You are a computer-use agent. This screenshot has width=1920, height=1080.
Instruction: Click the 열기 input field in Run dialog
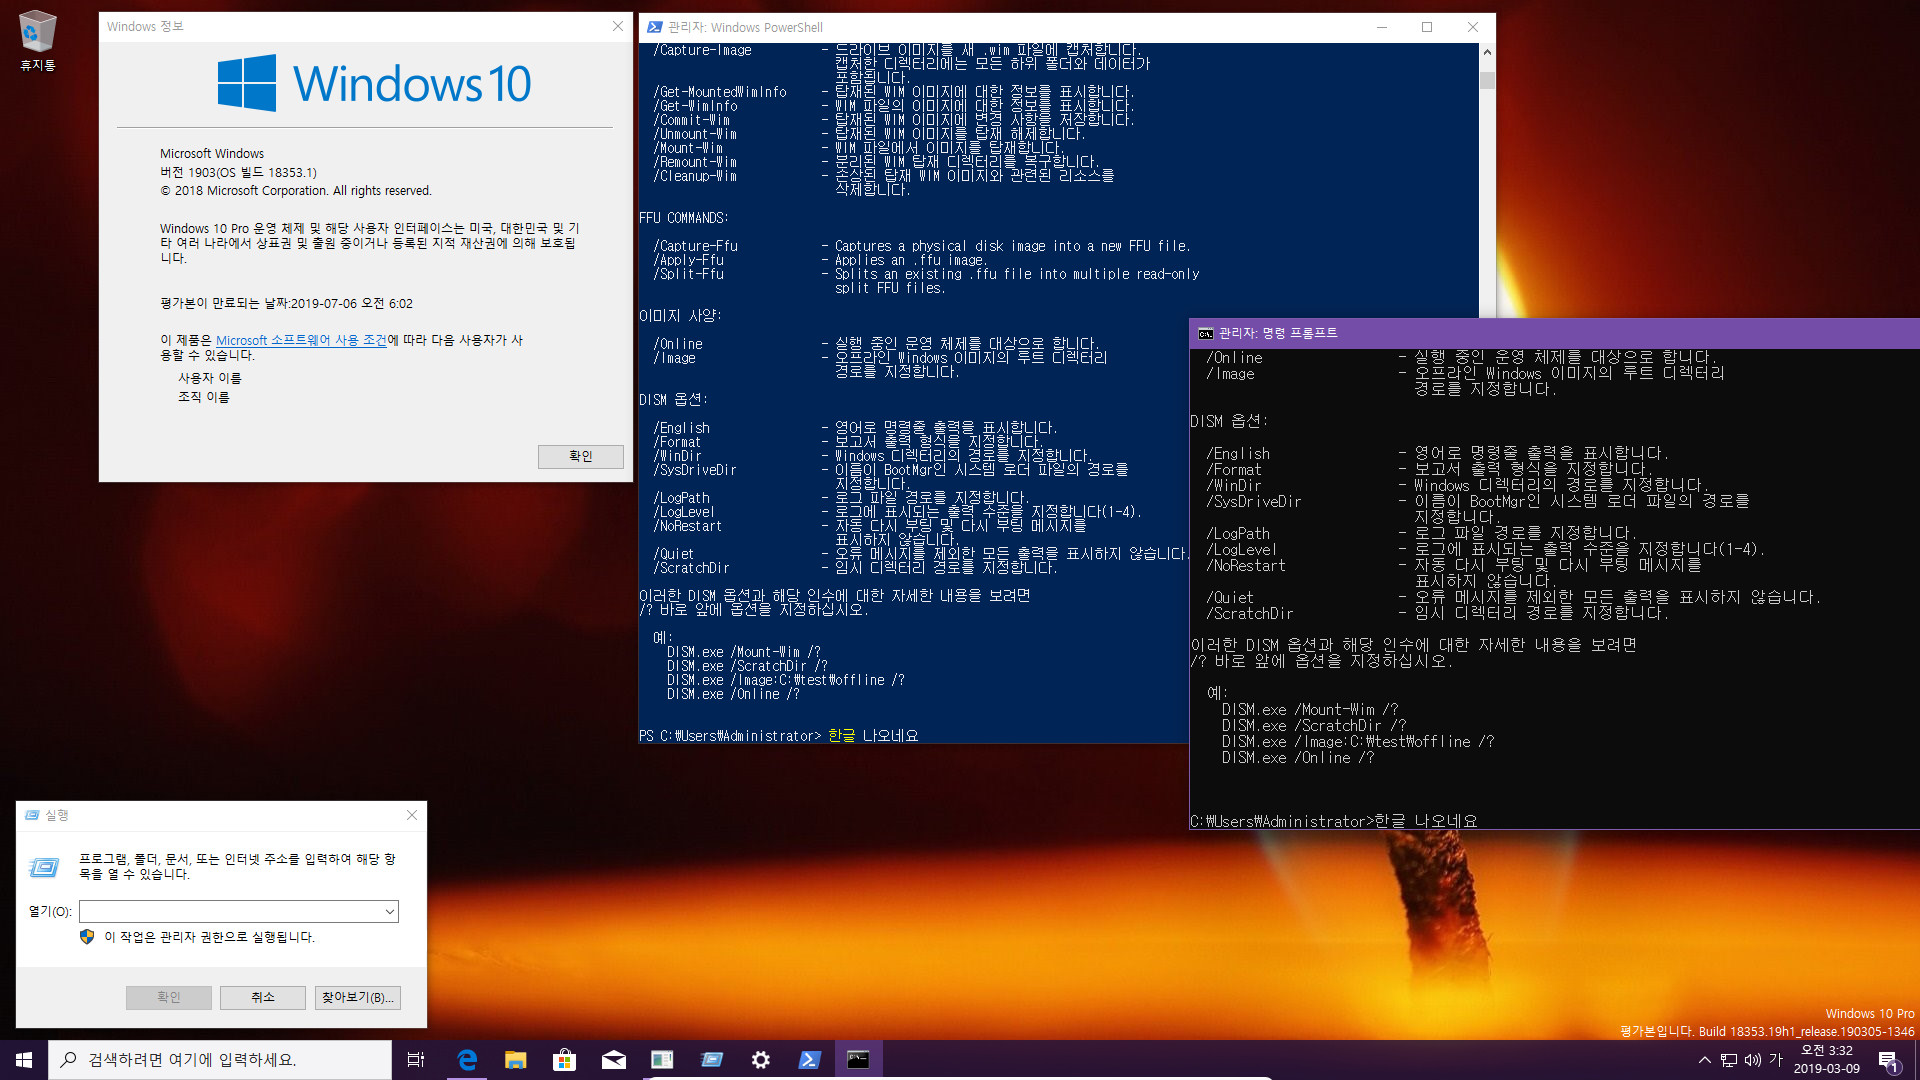pos(231,911)
